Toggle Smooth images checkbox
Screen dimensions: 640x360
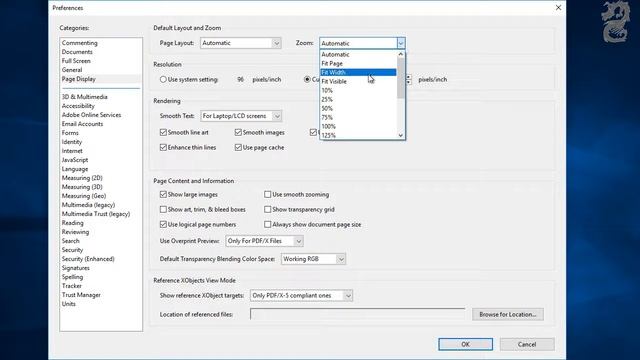pos(238,132)
